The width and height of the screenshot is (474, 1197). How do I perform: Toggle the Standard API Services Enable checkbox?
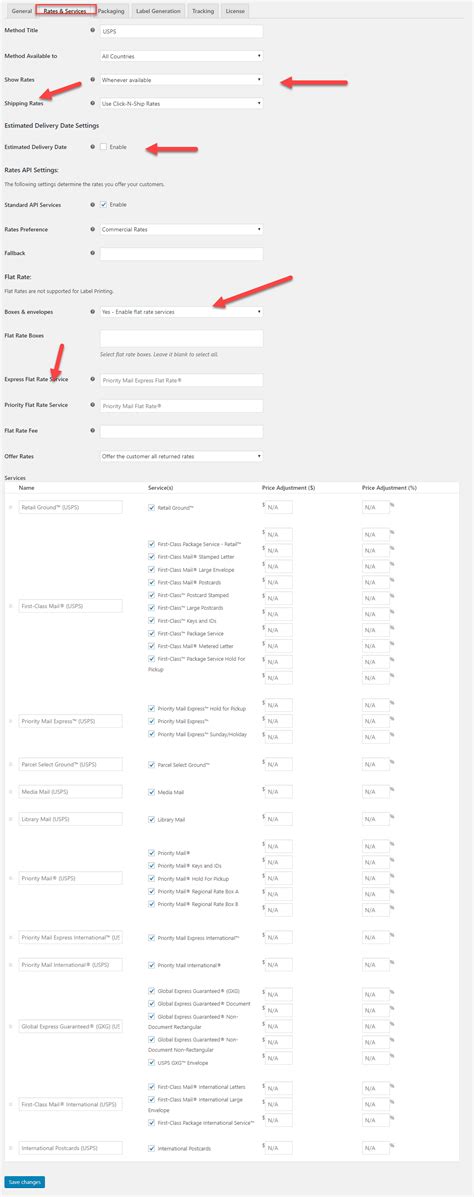104,205
